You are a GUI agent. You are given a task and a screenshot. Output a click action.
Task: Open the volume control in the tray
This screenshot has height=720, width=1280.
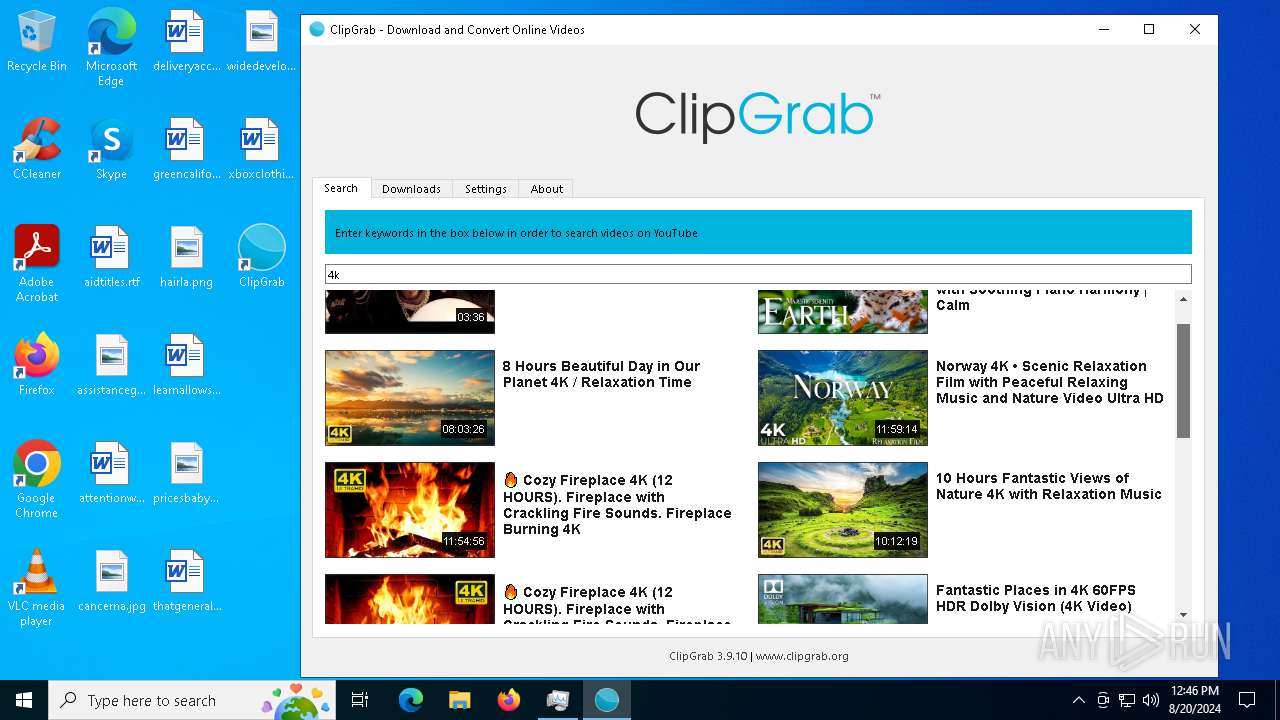[1150, 700]
